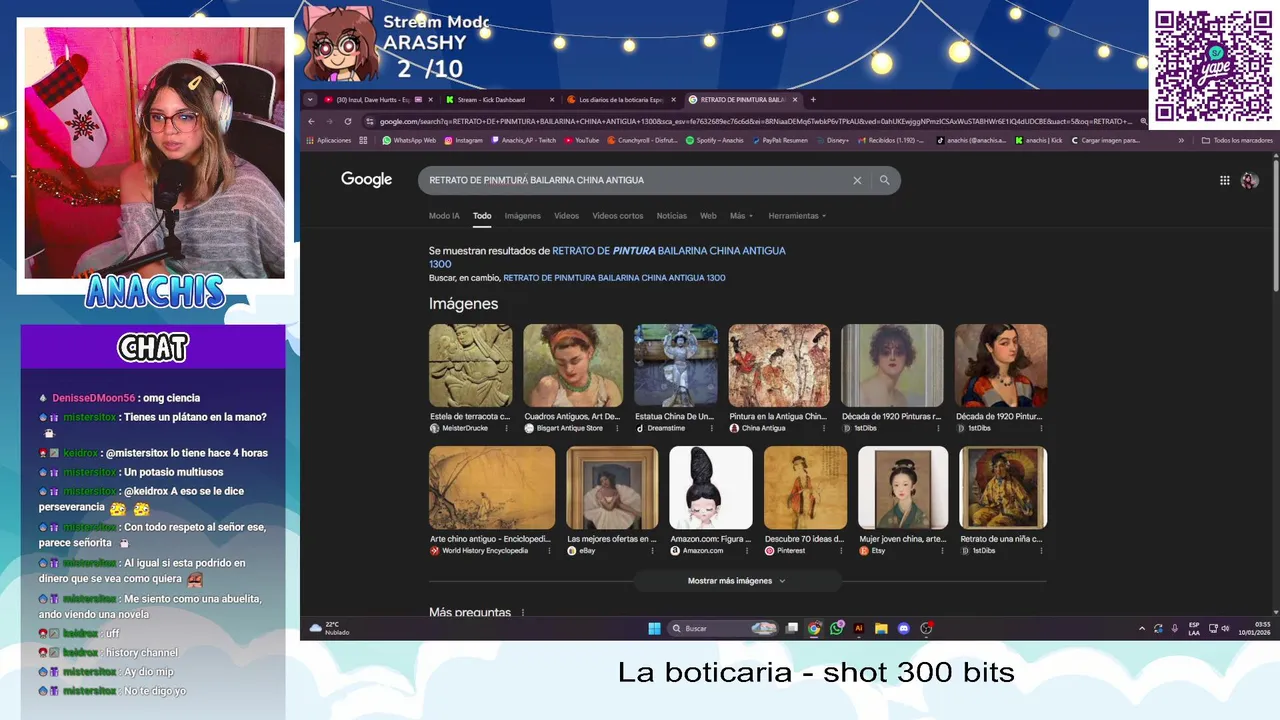
Task: Open Mujer joven china, arte... thumbnail
Action: (903, 488)
